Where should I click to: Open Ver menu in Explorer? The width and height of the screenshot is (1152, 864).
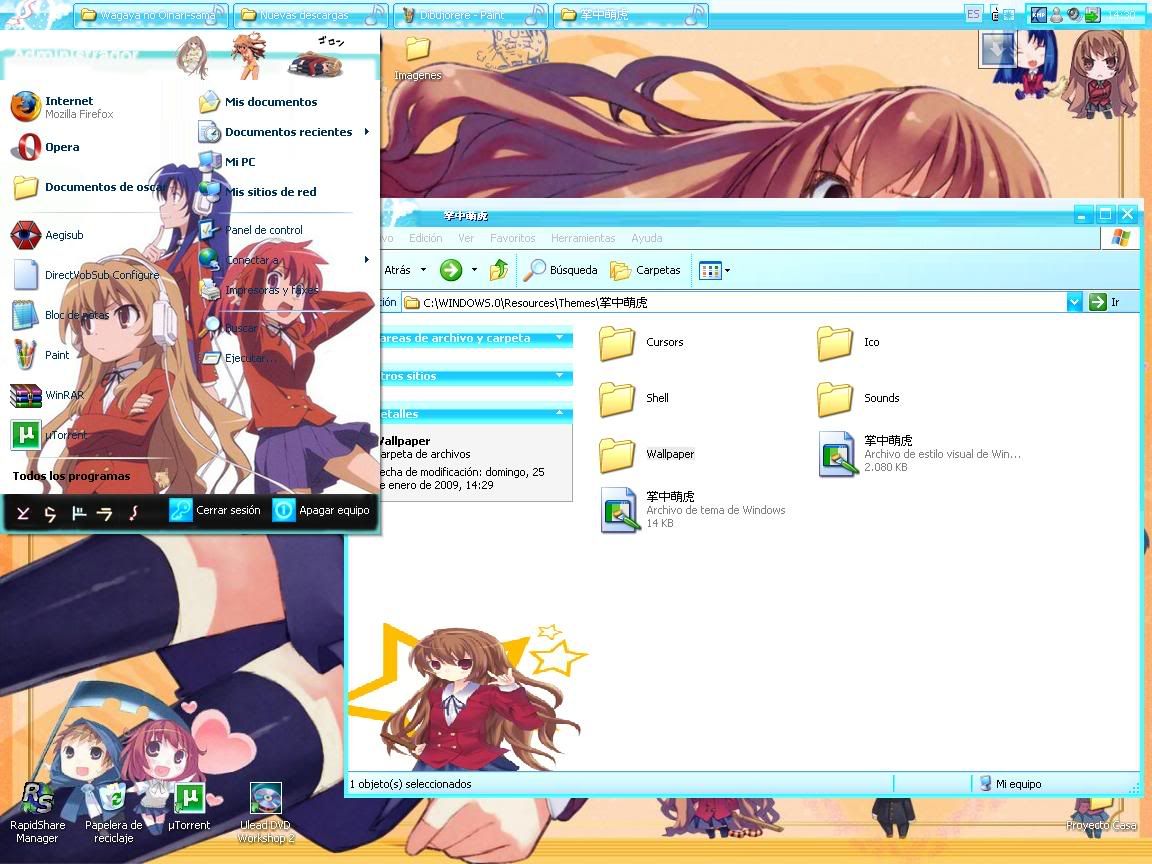(466, 238)
